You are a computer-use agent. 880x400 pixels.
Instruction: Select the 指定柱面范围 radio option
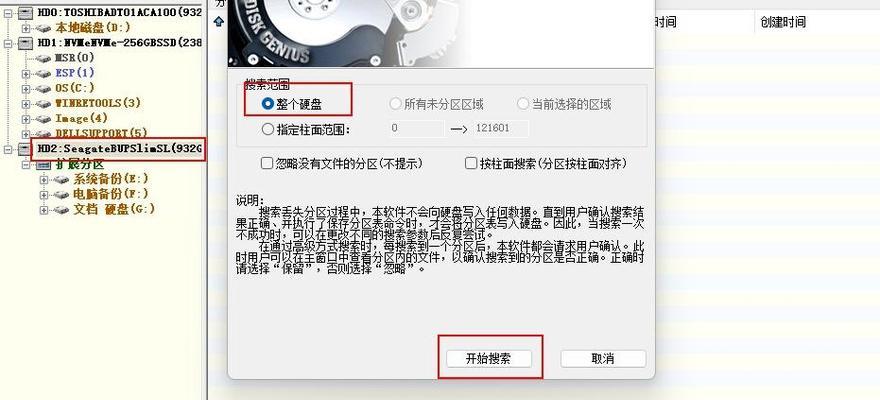[x=268, y=130]
